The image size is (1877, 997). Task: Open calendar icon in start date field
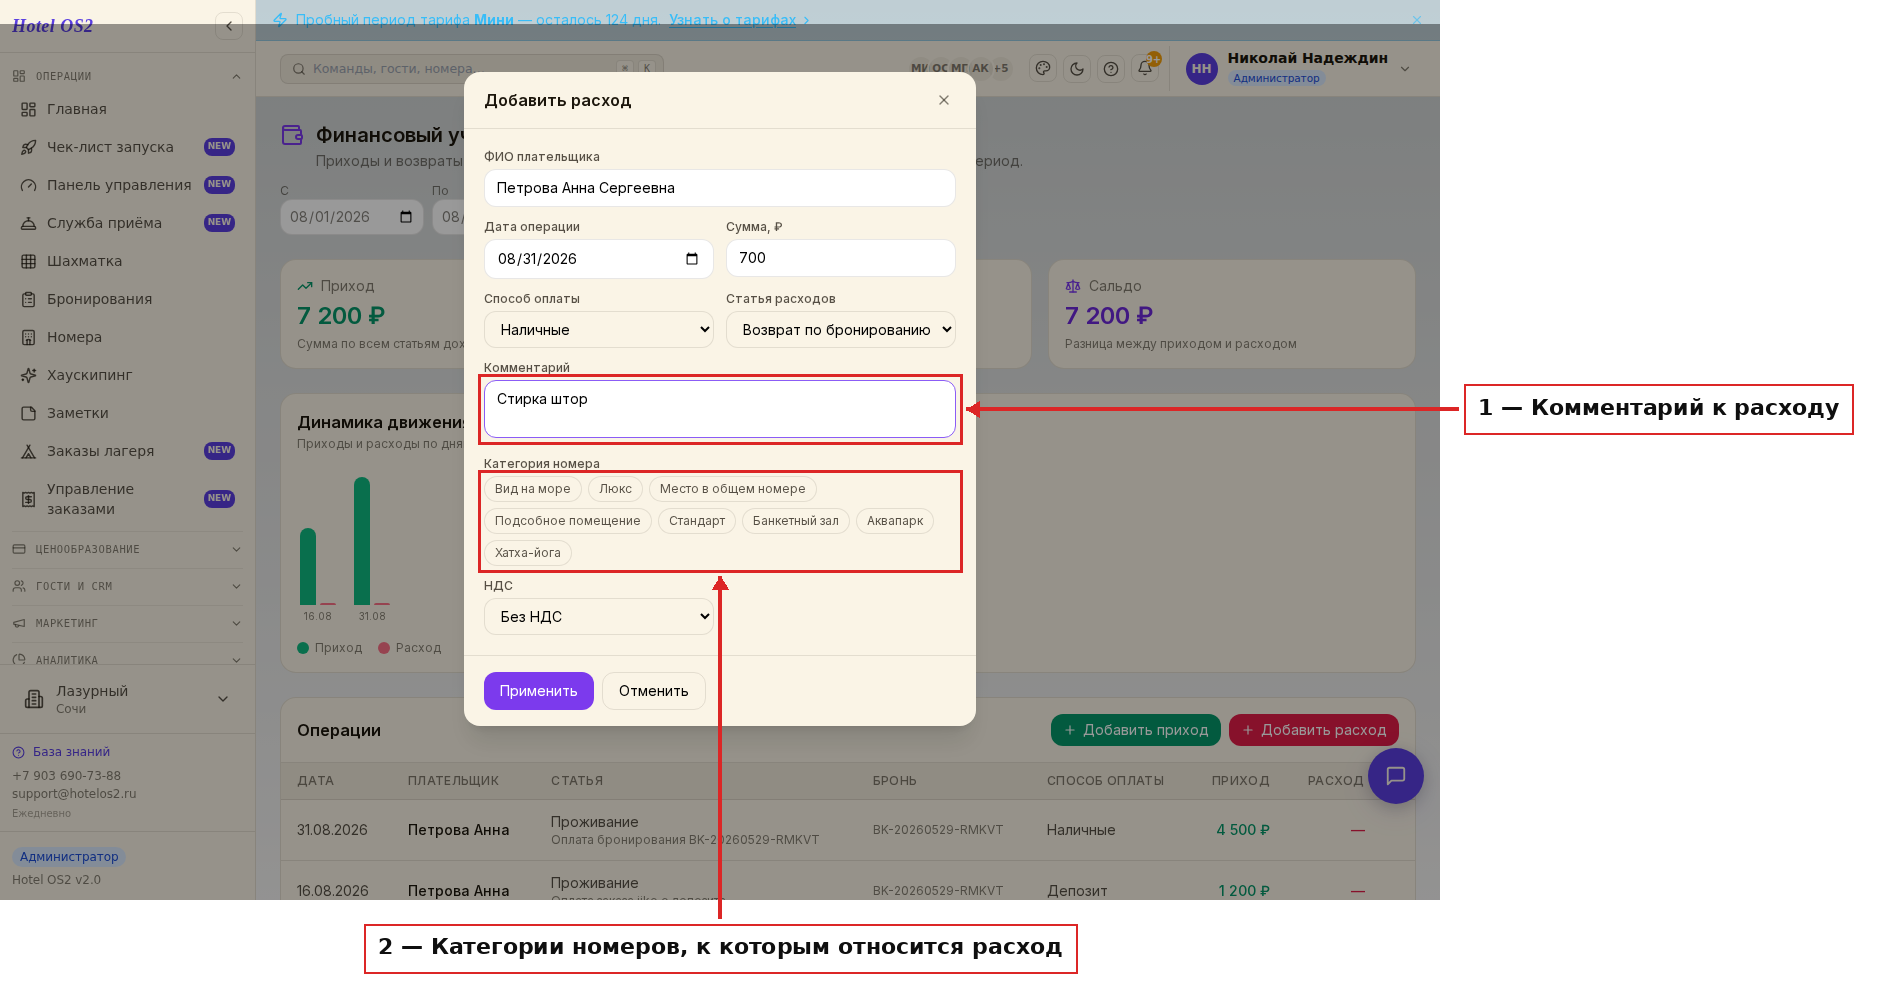point(406,217)
